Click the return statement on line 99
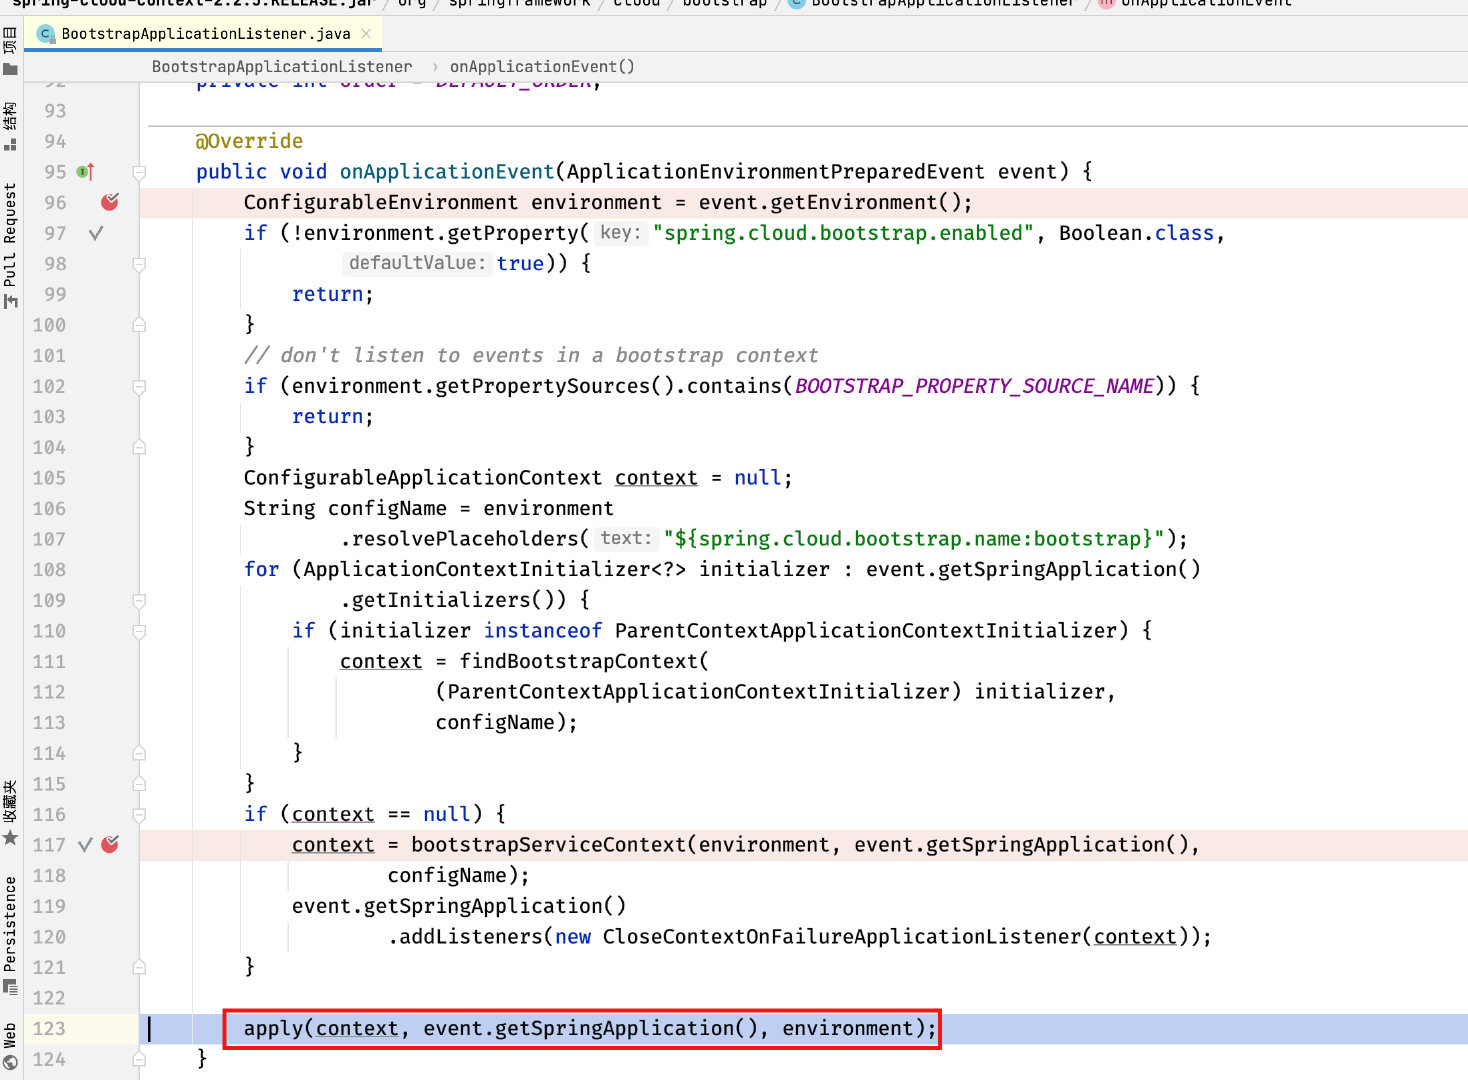The width and height of the screenshot is (1468, 1080). [x=332, y=294]
